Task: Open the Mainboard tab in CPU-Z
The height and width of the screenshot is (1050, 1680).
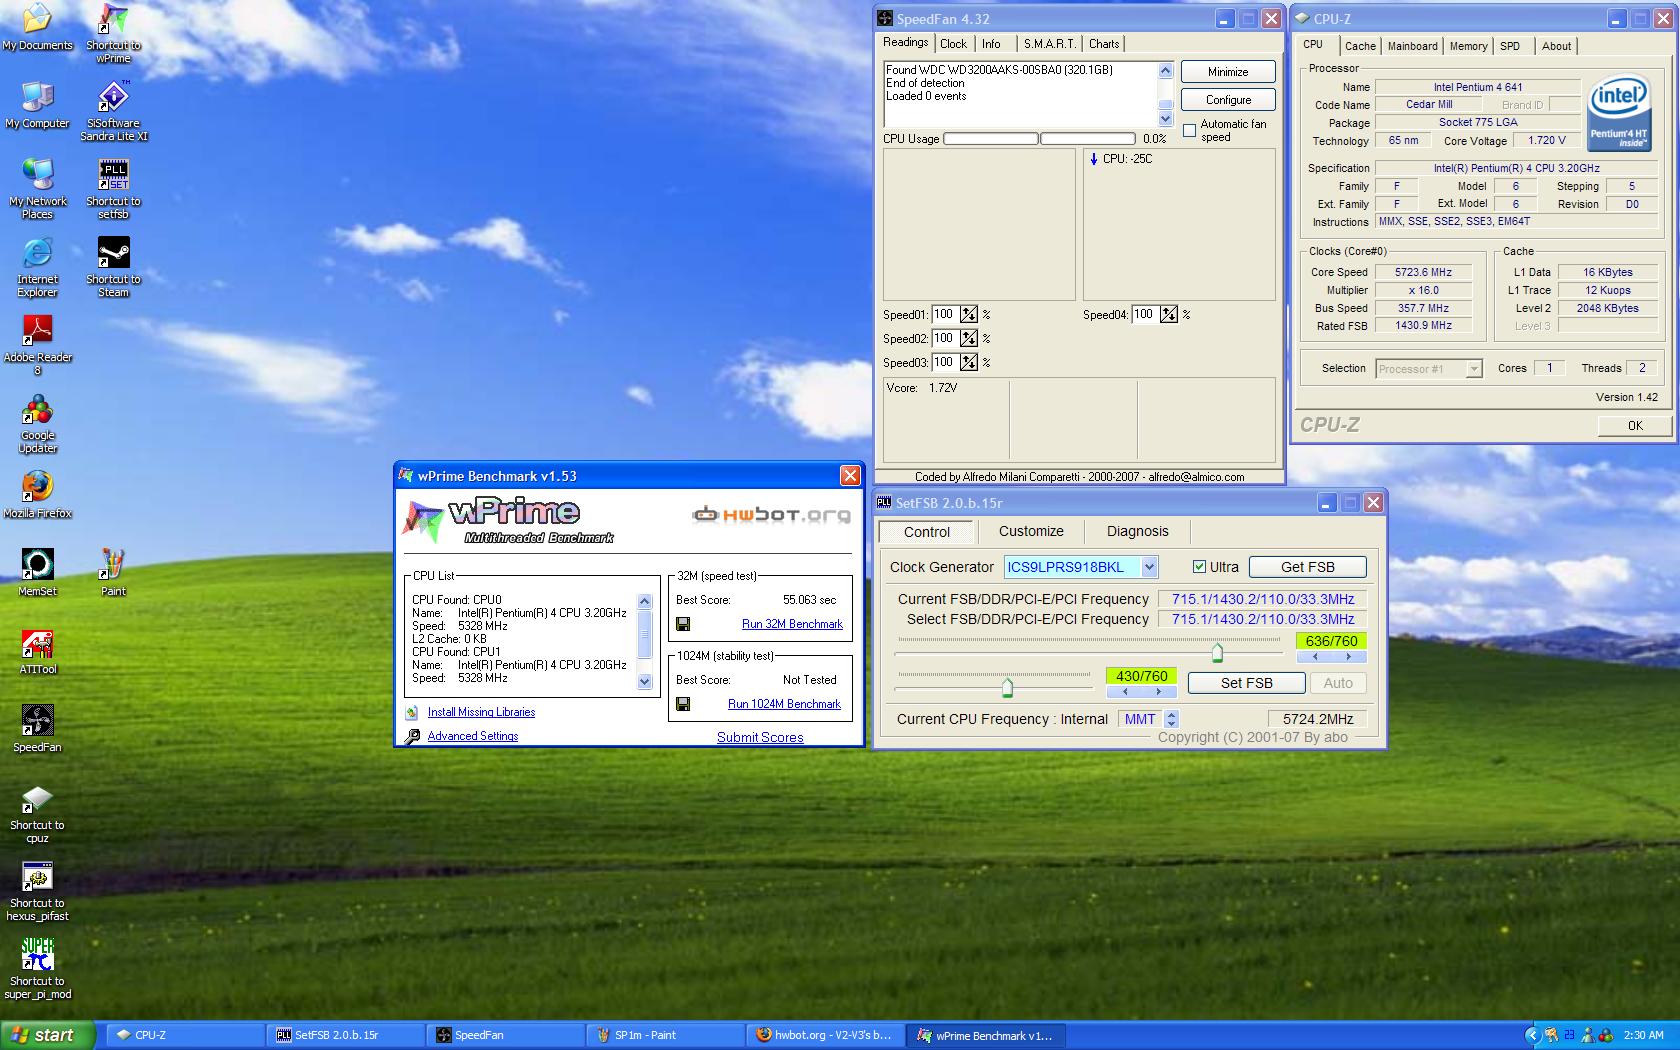Action: click(x=1412, y=46)
